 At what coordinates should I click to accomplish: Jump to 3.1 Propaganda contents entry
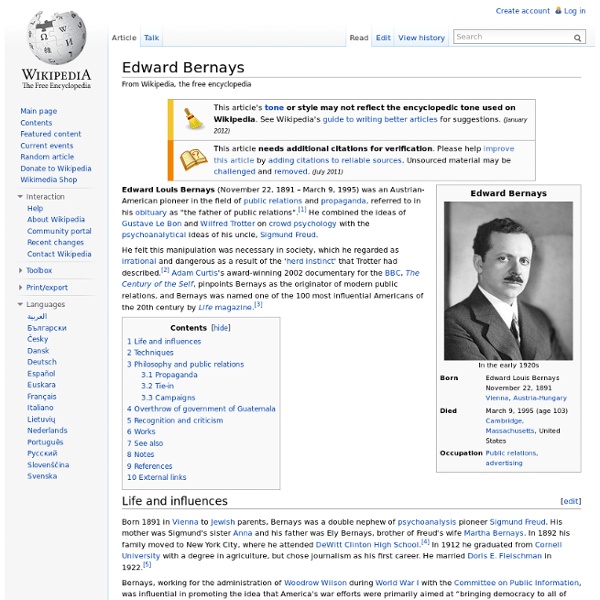click(x=169, y=375)
